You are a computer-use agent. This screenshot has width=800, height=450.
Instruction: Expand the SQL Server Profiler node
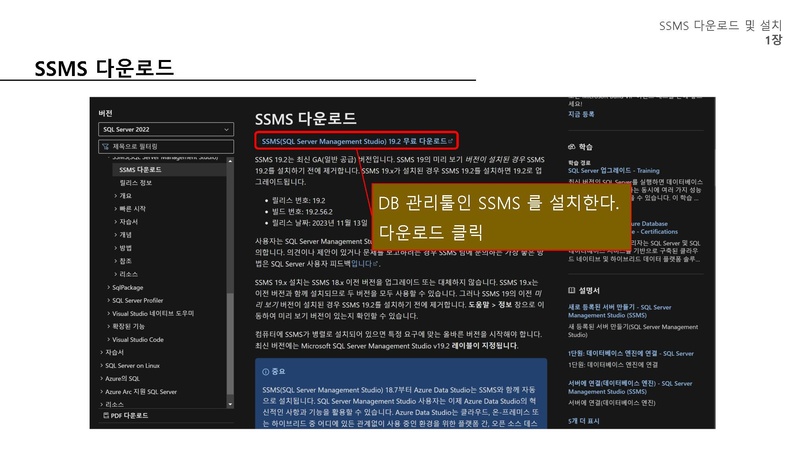(109, 300)
